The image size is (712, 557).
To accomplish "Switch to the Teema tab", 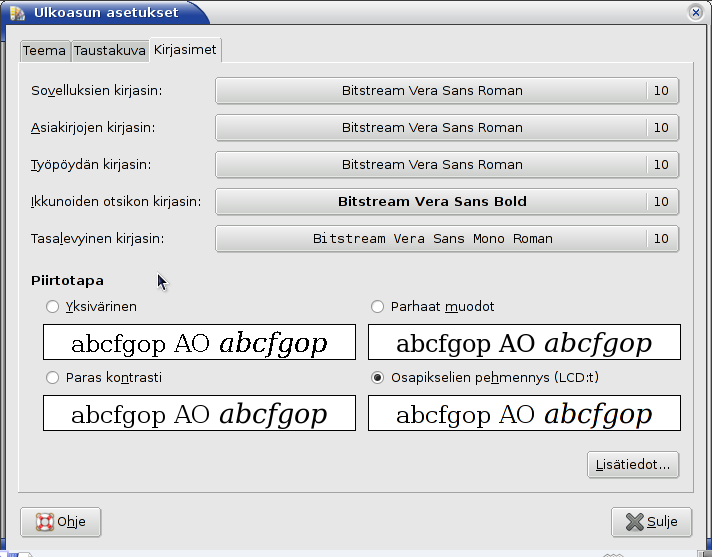I will click(x=44, y=50).
